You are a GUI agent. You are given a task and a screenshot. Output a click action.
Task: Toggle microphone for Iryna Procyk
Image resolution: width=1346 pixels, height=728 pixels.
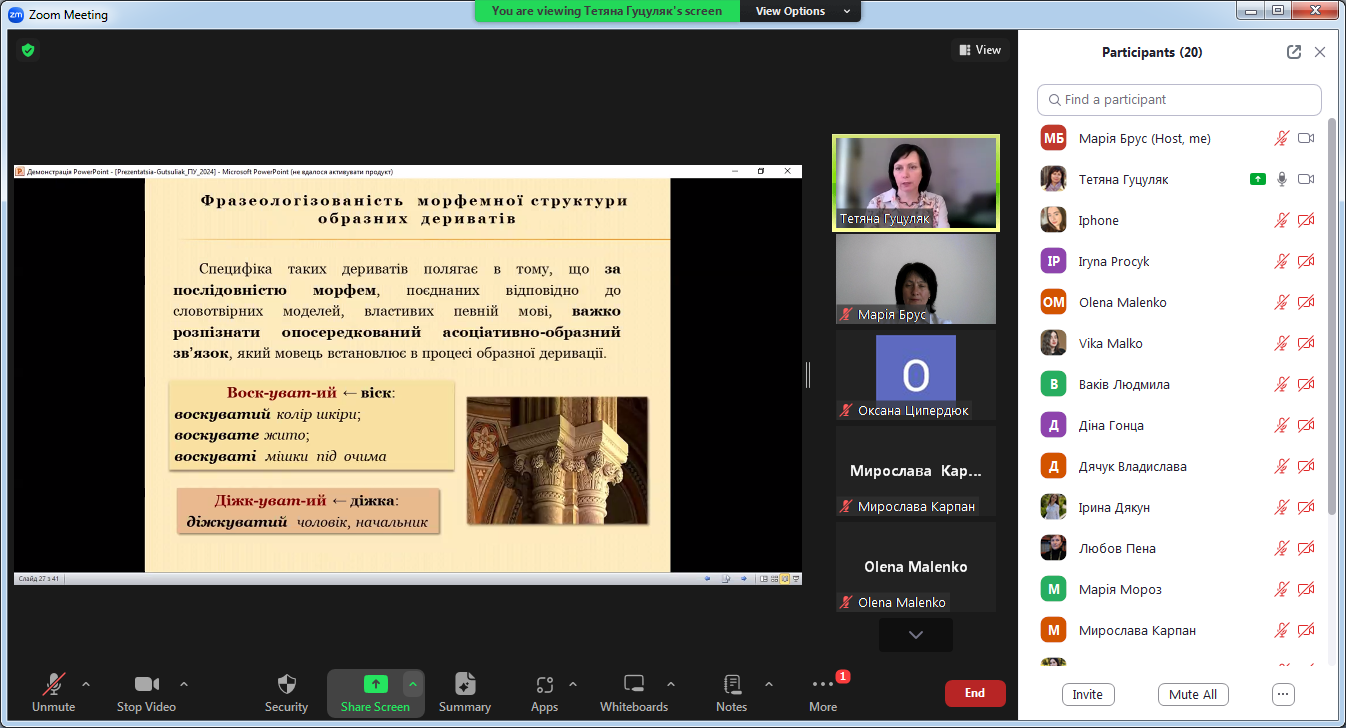[1281, 262]
